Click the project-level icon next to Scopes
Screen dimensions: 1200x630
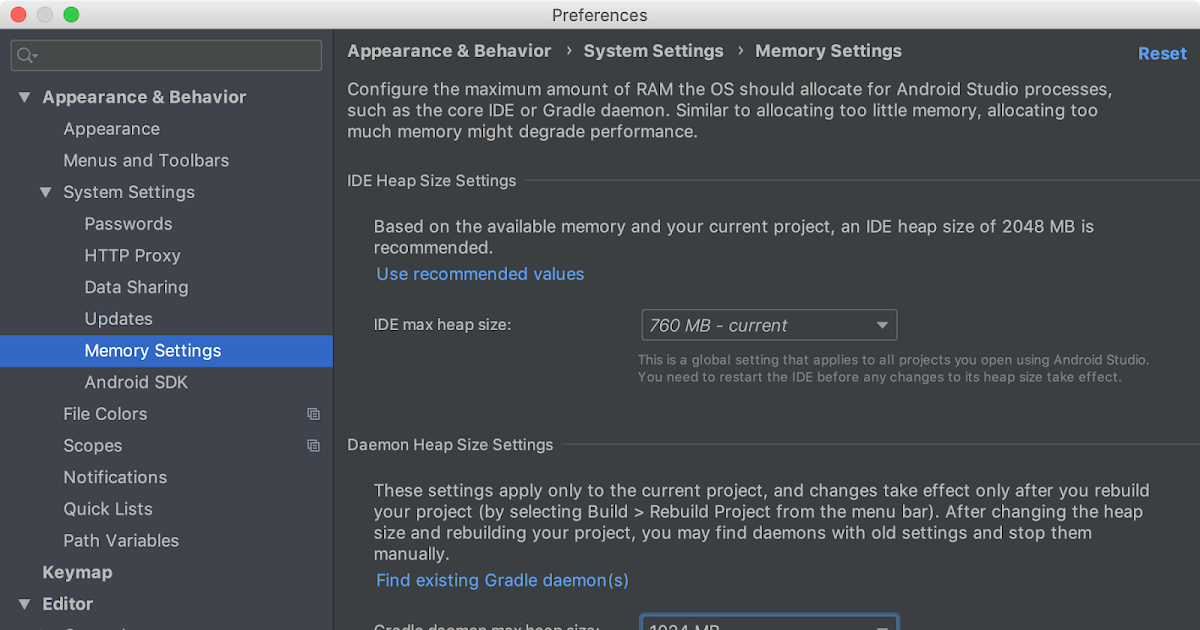coord(313,446)
